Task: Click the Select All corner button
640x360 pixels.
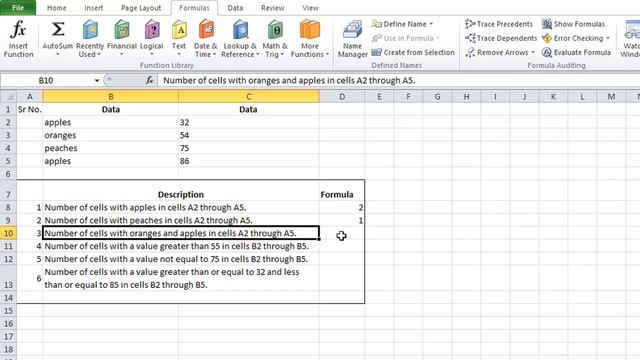Action: 8,97
